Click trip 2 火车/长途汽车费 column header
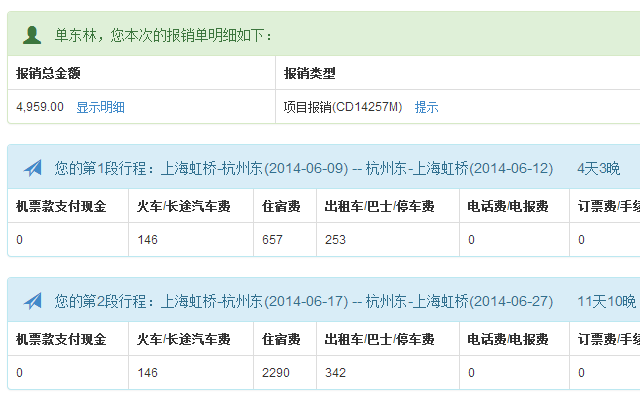The width and height of the screenshot is (640, 400). point(184,339)
